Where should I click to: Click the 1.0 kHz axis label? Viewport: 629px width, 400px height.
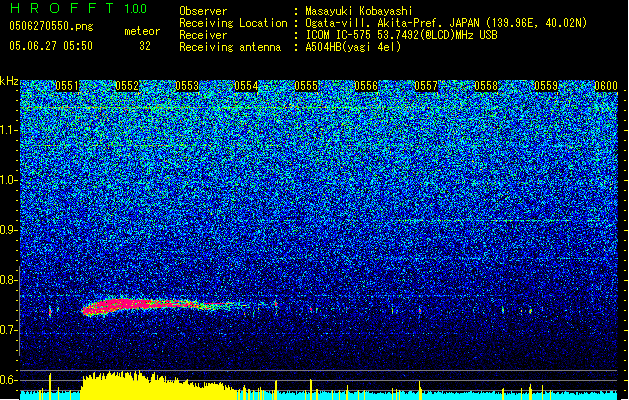(x=9, y=180)
